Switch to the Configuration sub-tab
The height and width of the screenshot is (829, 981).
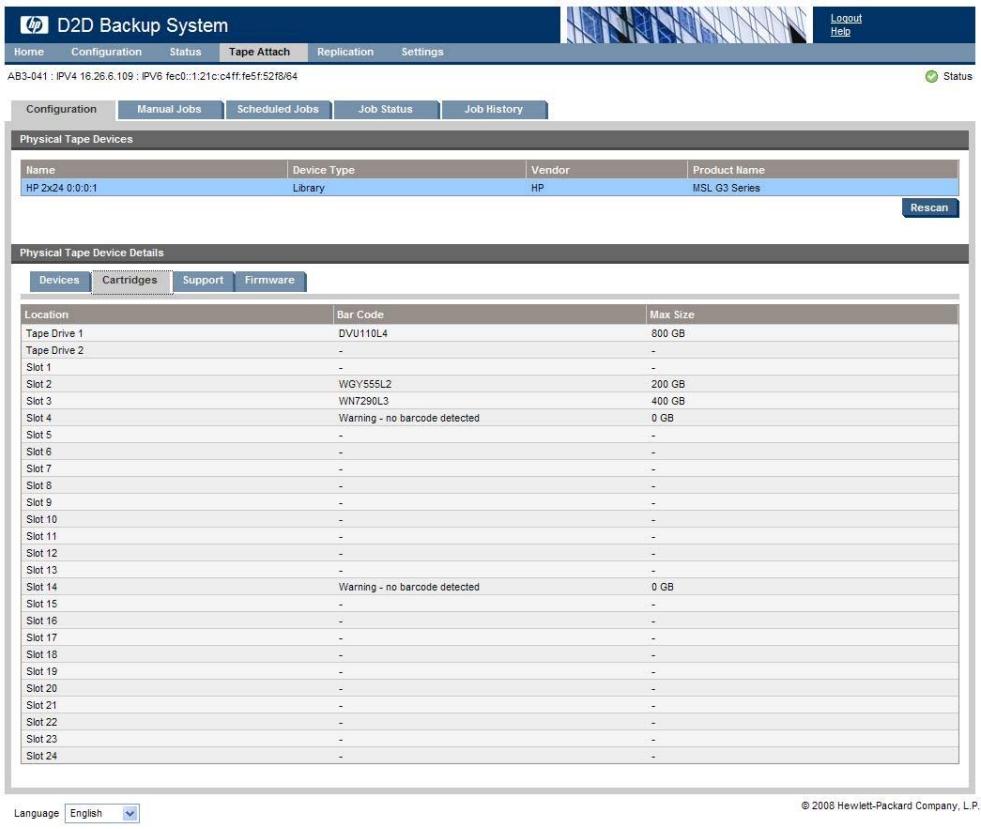[x=61, y=109]
